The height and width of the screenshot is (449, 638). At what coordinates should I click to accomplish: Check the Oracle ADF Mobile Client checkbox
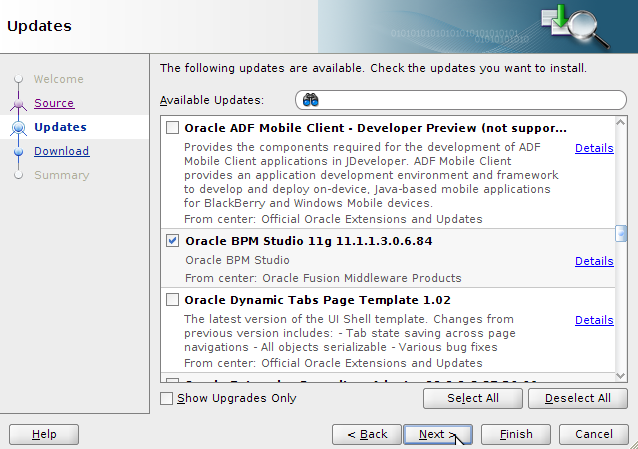coord(173,128)
